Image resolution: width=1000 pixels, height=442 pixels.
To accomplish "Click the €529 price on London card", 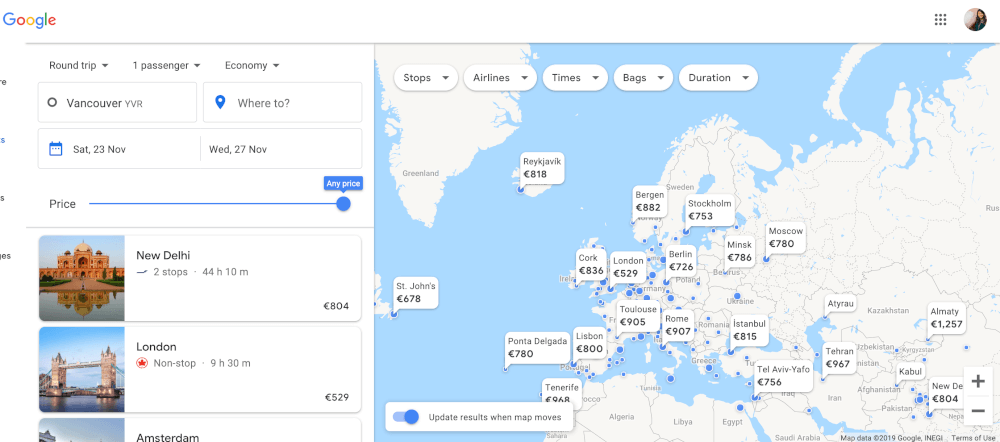I will [336, 397].
